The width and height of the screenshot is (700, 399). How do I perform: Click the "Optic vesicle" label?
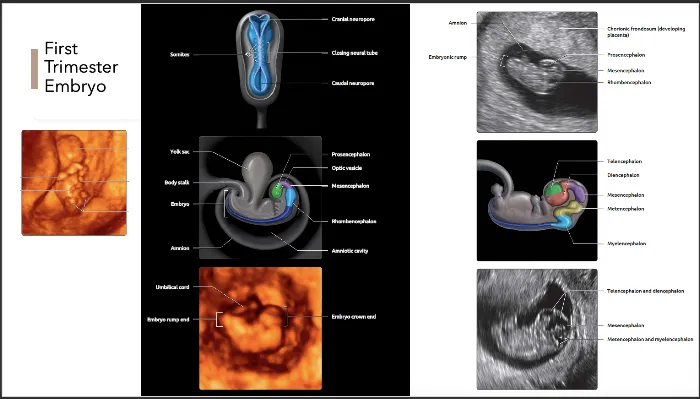coord(347,168)
